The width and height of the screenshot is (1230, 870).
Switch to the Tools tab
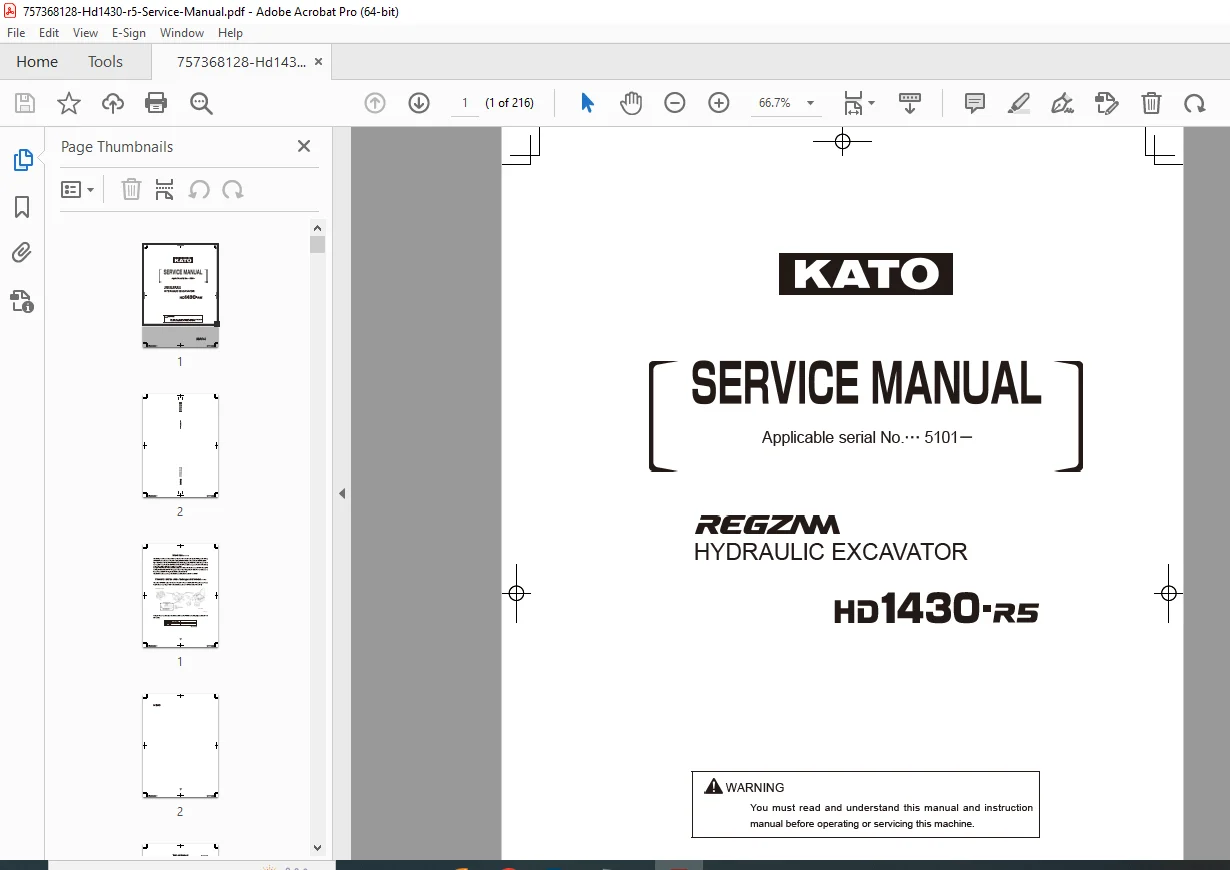[105, 62]
